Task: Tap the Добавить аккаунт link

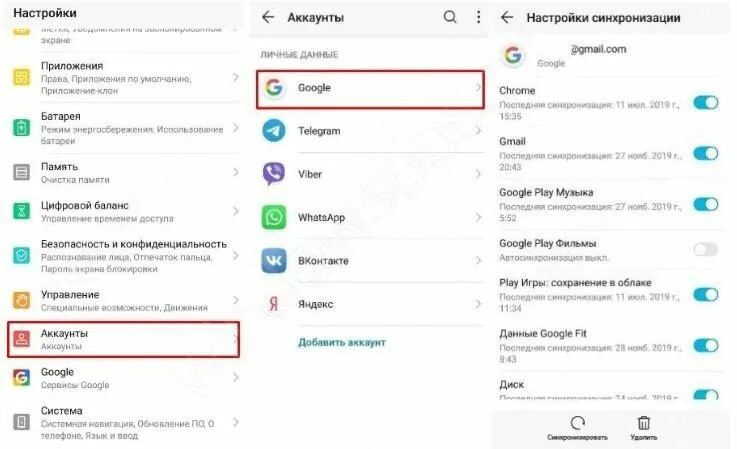Action: click(x=342, y=342)
